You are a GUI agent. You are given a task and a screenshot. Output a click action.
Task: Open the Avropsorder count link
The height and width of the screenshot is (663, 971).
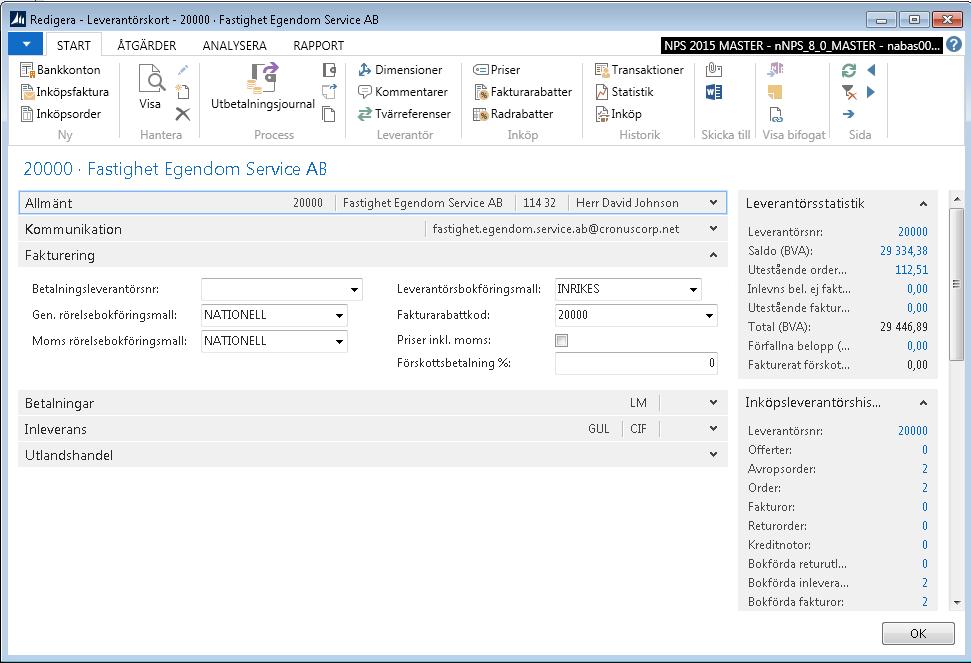(x=925, y=469)
